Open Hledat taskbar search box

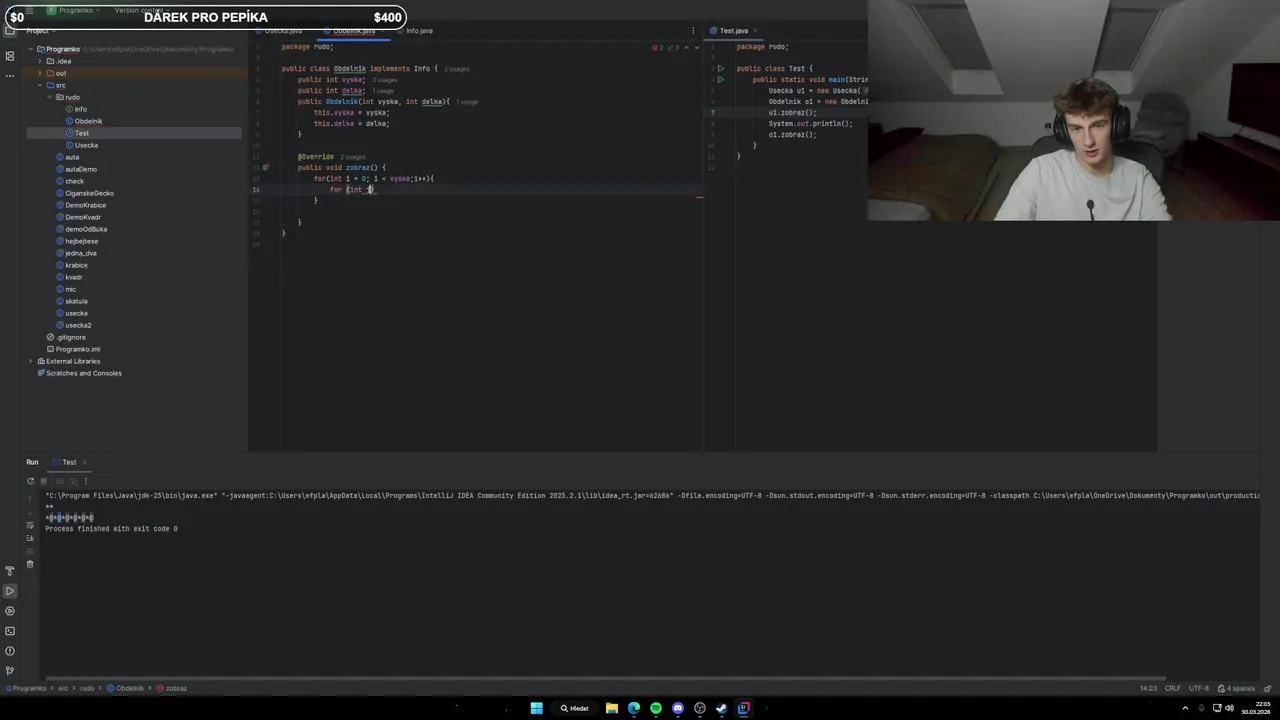coord(575,708)
